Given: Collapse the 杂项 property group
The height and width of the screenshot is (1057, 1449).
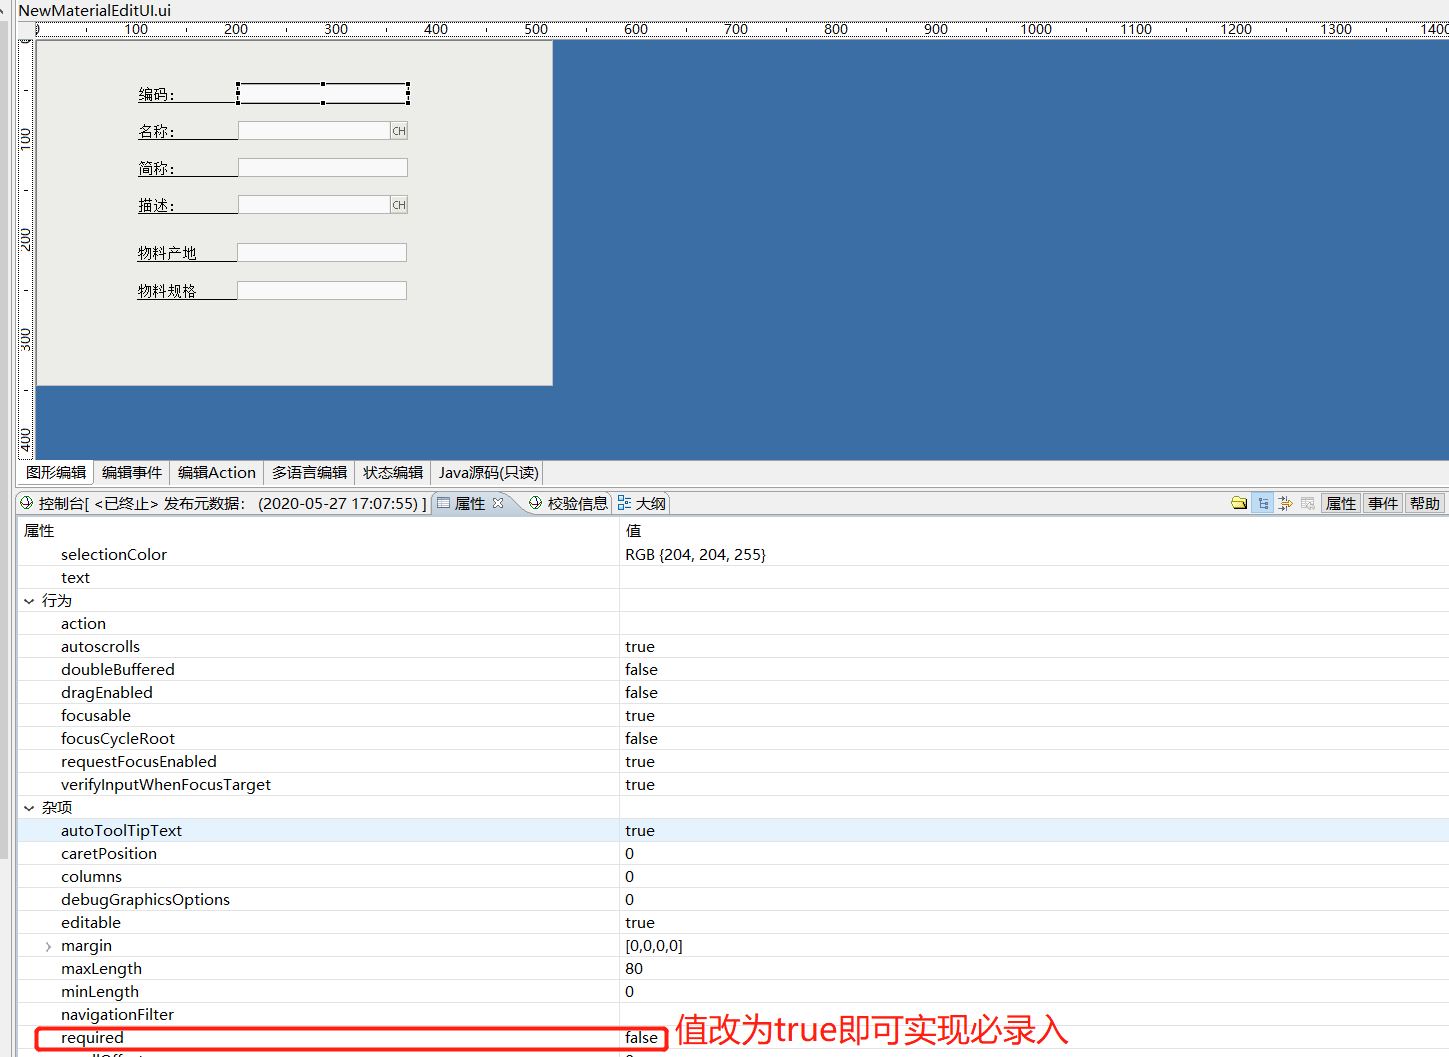Looking at the screenshot, I should click(29, 807).
